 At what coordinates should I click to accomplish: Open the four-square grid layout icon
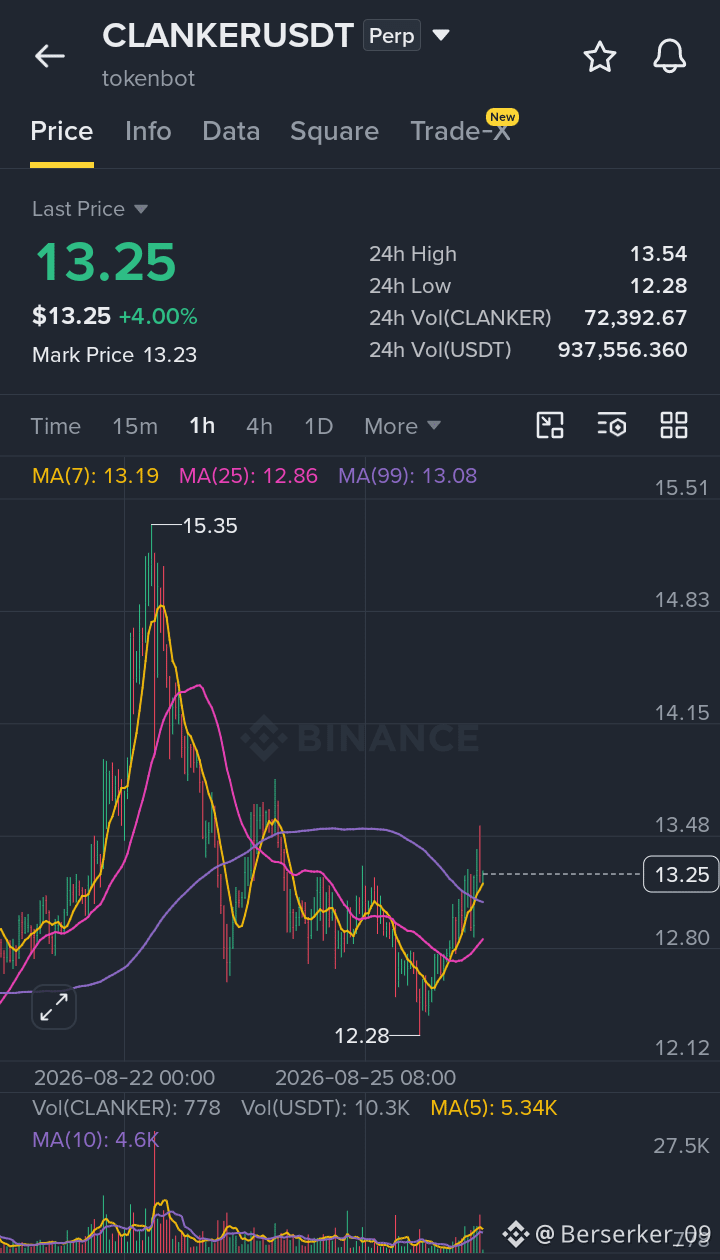click(x=674, y=425)
